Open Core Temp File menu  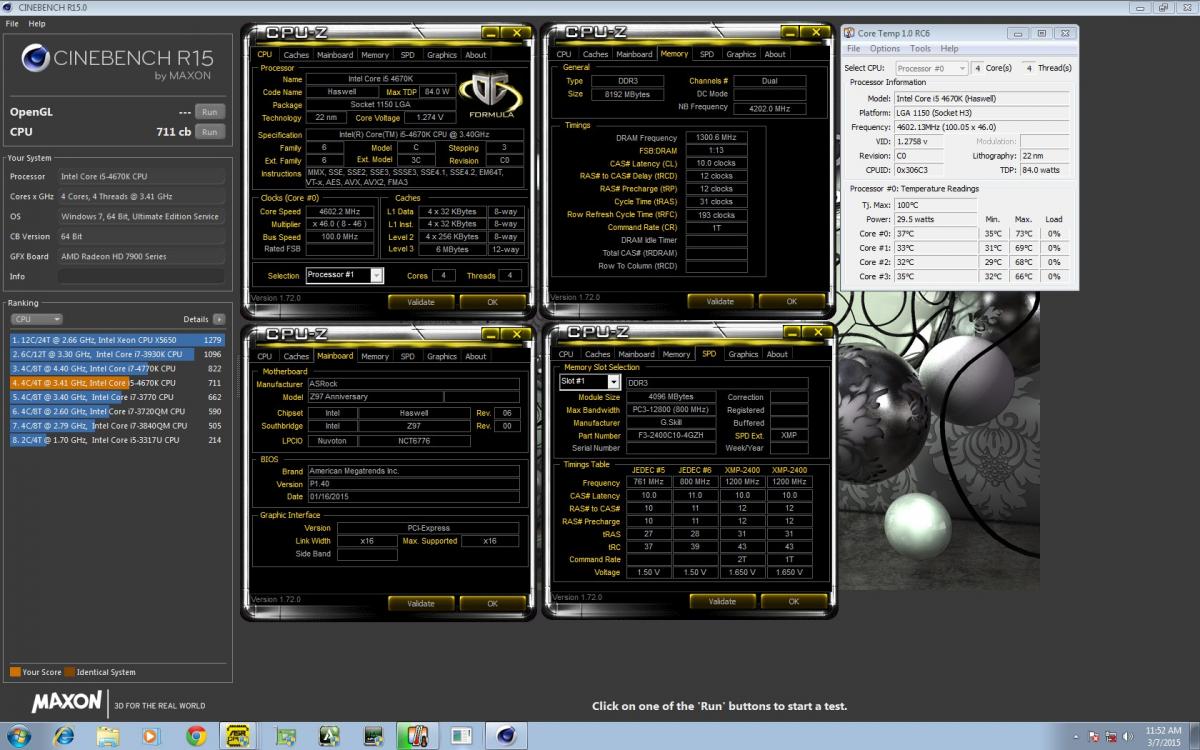click(x=853, y=48)
